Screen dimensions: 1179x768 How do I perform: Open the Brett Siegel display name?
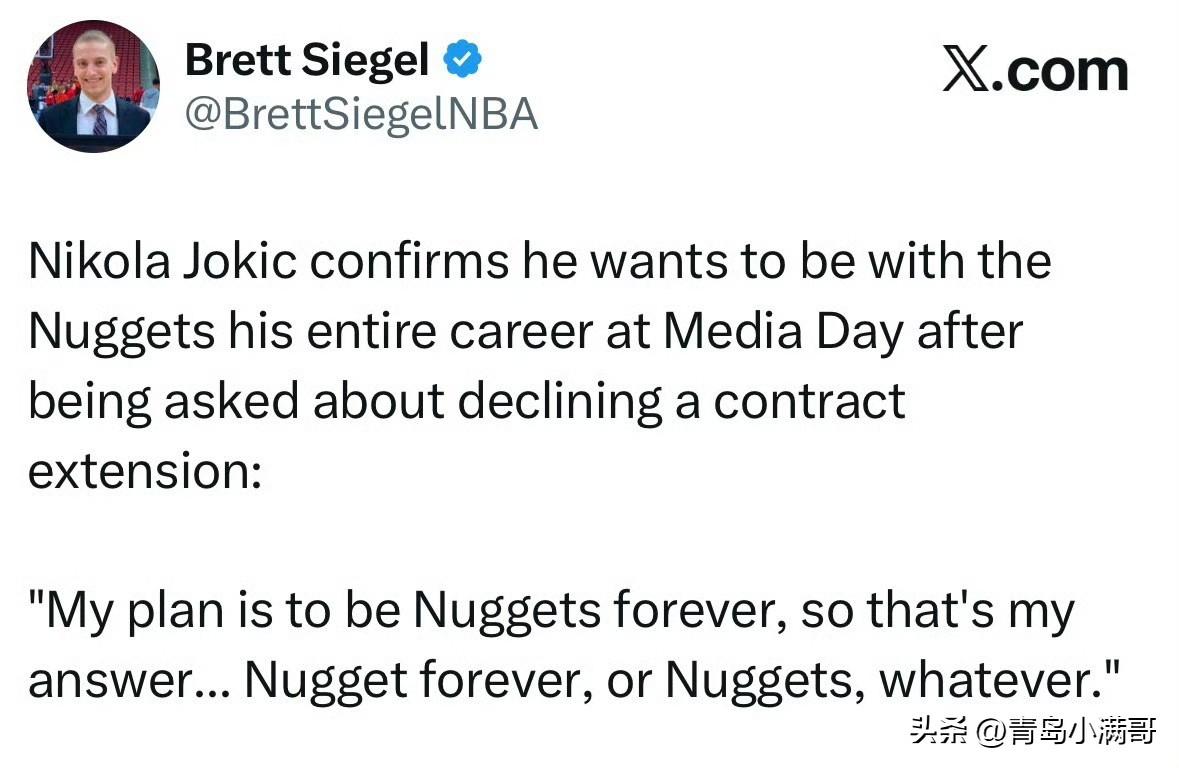click(307, 60)
